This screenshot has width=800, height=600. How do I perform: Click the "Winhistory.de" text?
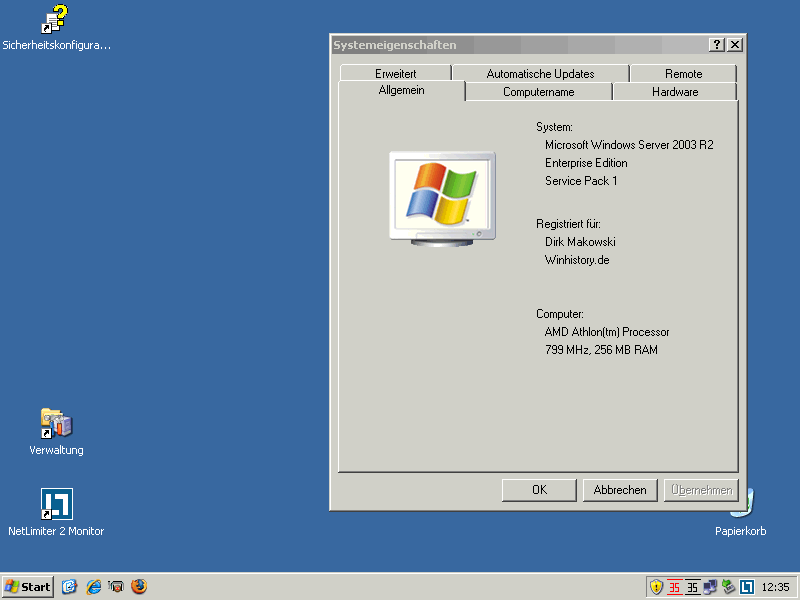(577, 260)
